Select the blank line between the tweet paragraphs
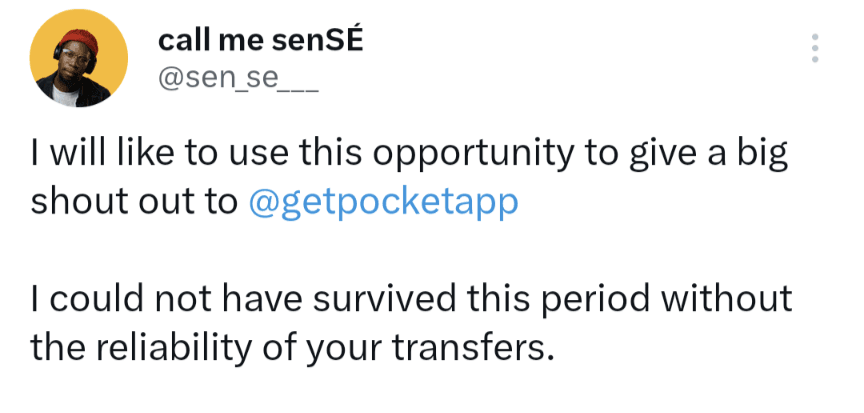 409,251
